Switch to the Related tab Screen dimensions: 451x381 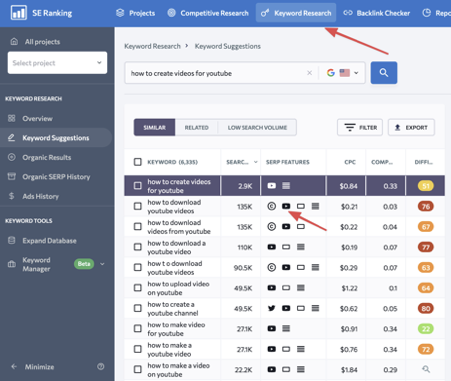[x=197, y=127]
